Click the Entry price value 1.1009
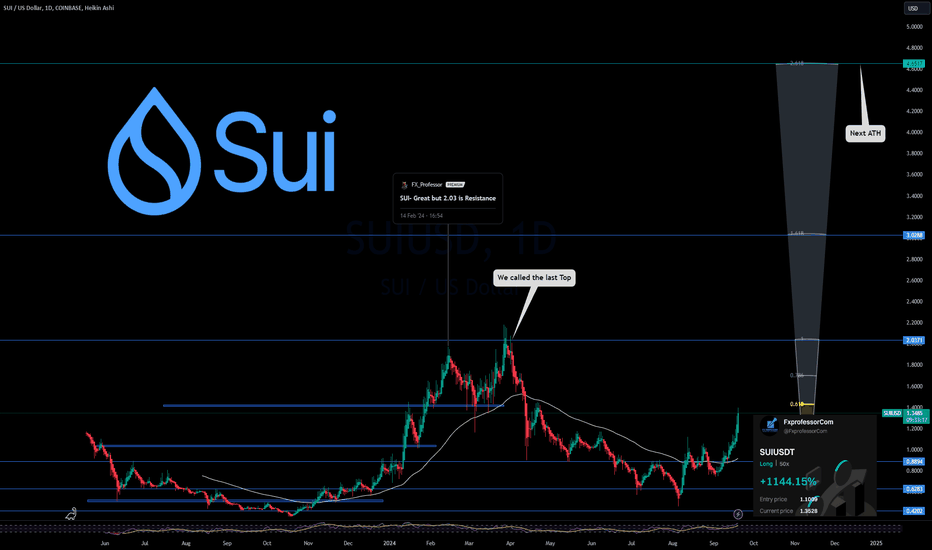Screen dimensions: 932x550 pyautogui.click(x=808, y=499)
